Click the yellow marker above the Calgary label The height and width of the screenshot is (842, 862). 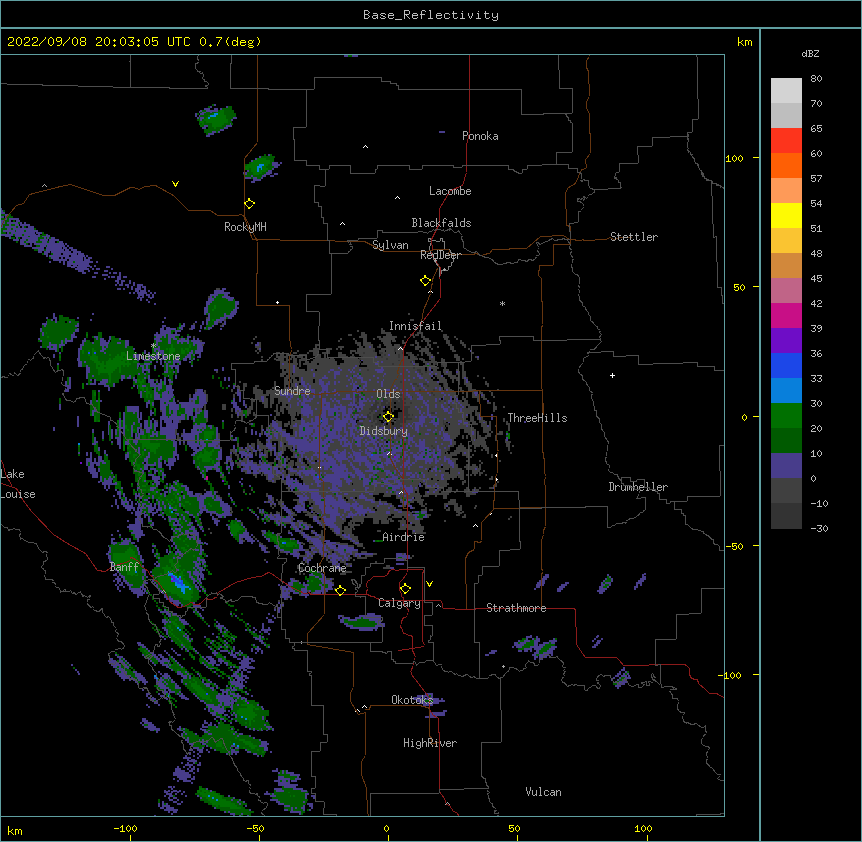pos(405,589)
